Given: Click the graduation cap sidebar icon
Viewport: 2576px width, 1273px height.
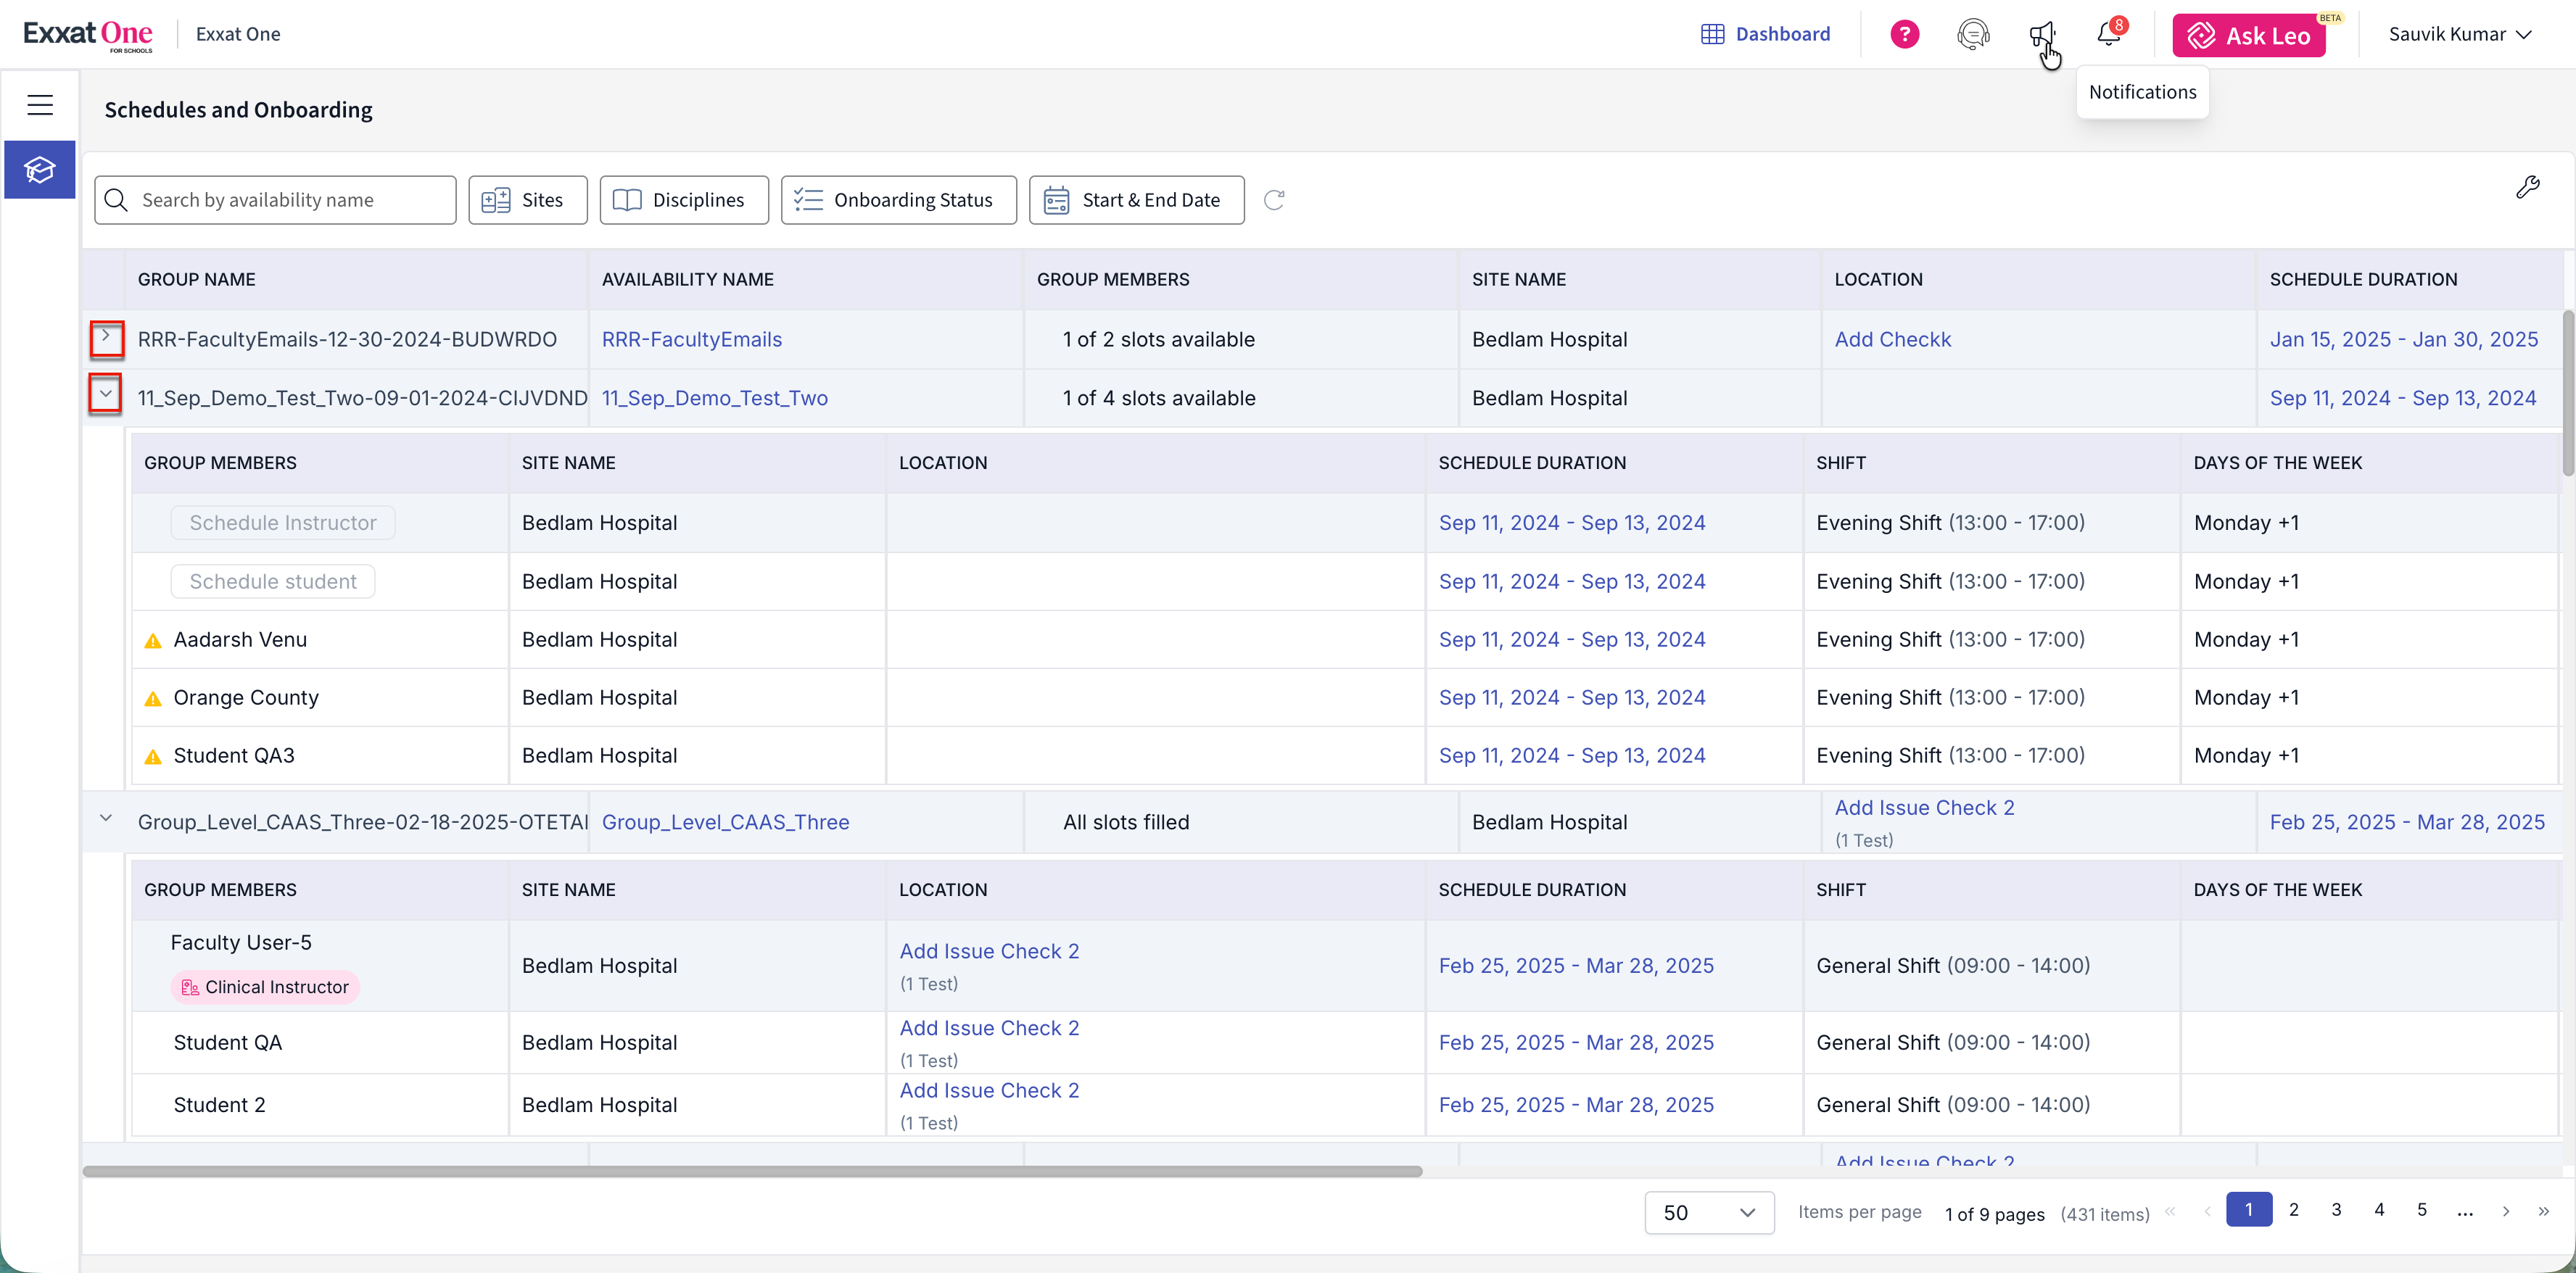Looking at the screenshot, I should (x=40, y=170).
